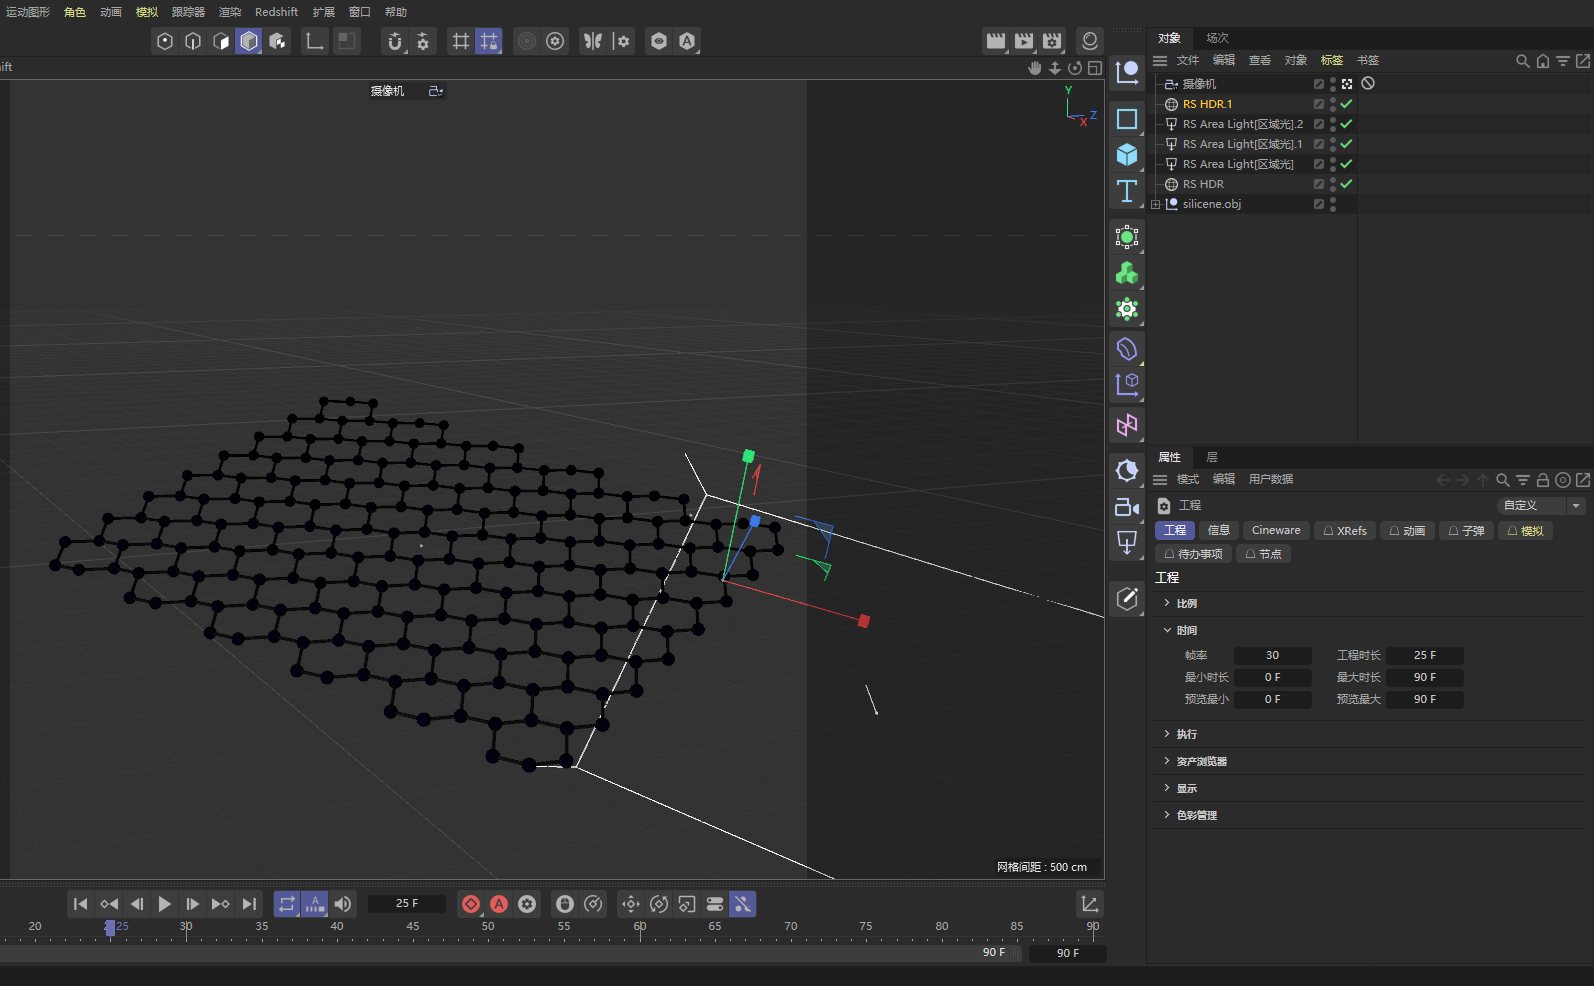Open Edit Render Settings clapperboard with gear

pos(1052,41)
